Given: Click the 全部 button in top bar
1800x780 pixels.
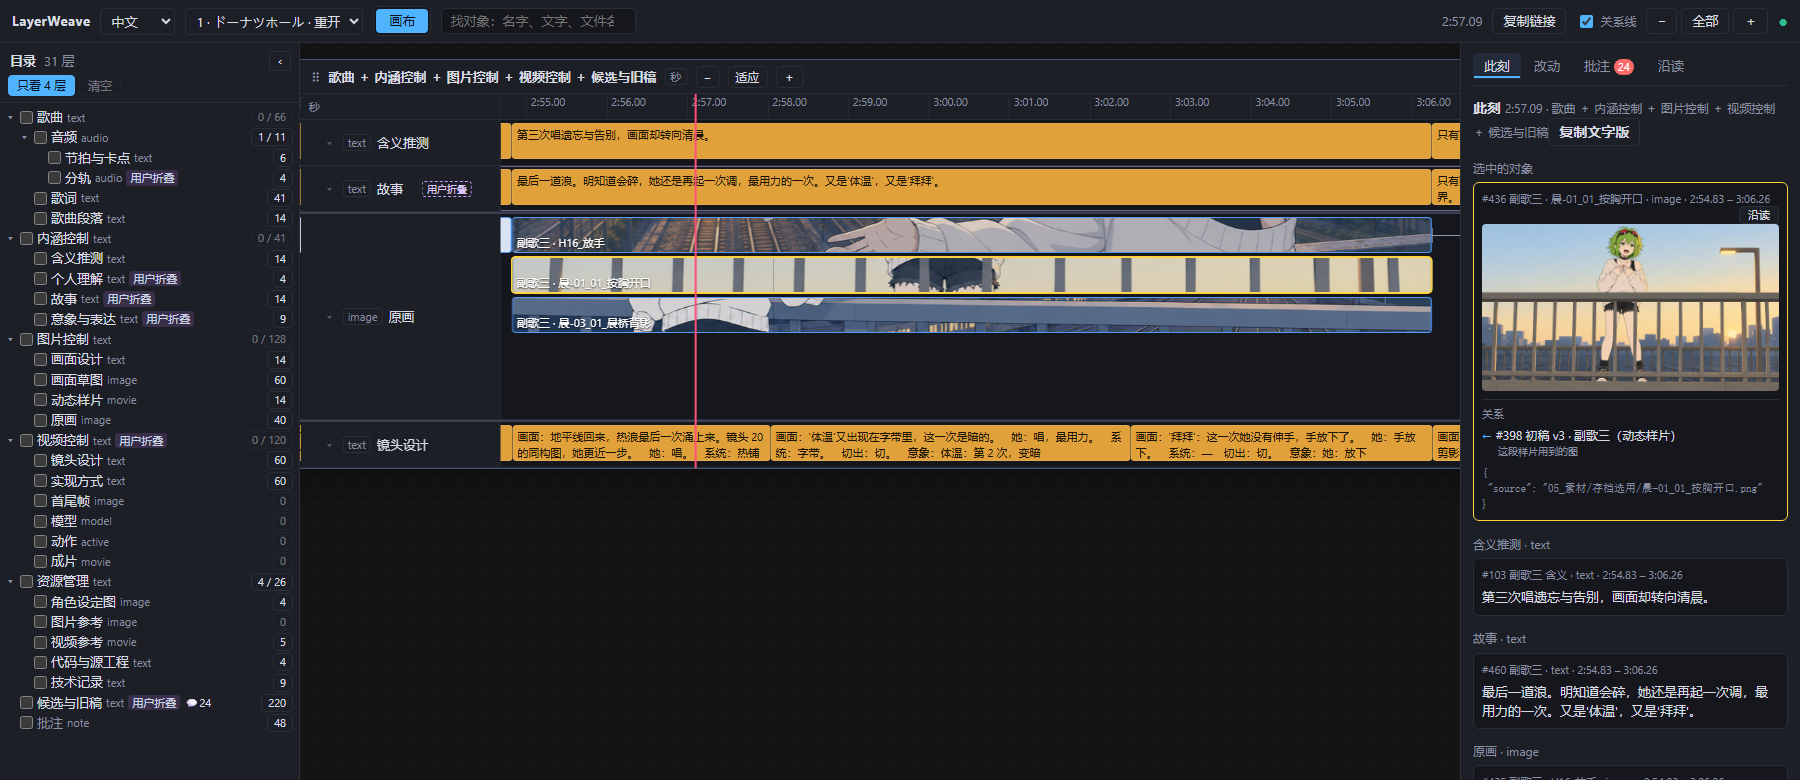Looking at the screenshot, I should click(1705, 21).
